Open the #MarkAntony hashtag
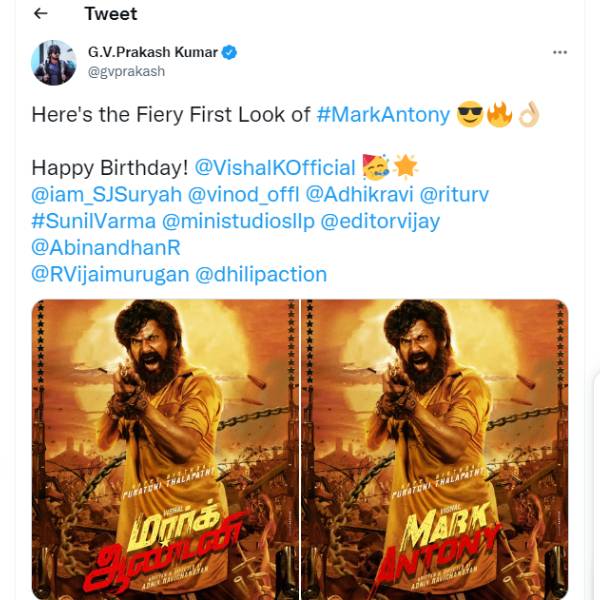 coord(383,114)
